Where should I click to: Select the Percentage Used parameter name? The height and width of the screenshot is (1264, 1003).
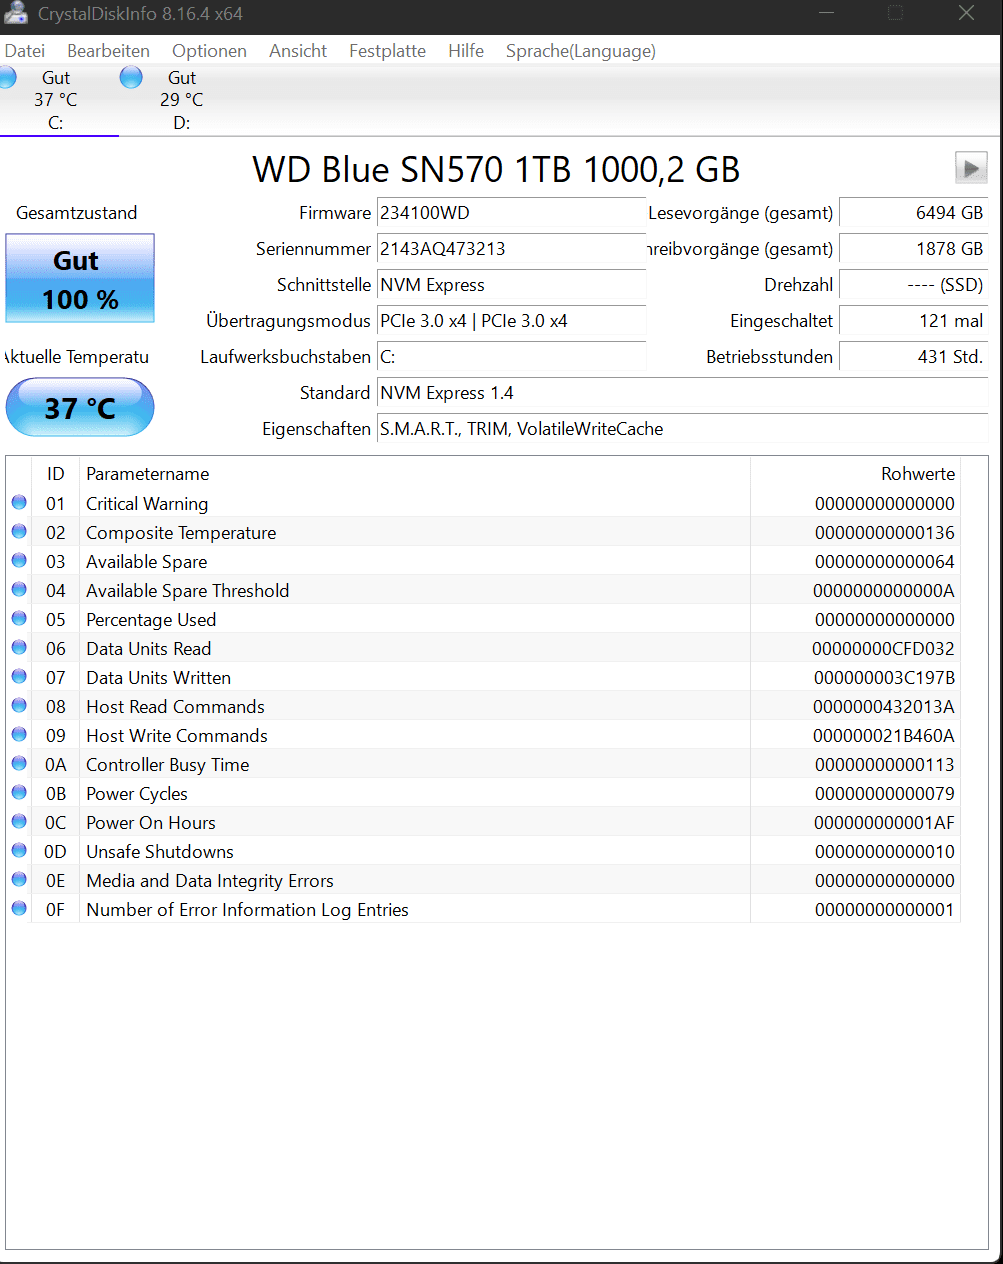coord(151,620)
